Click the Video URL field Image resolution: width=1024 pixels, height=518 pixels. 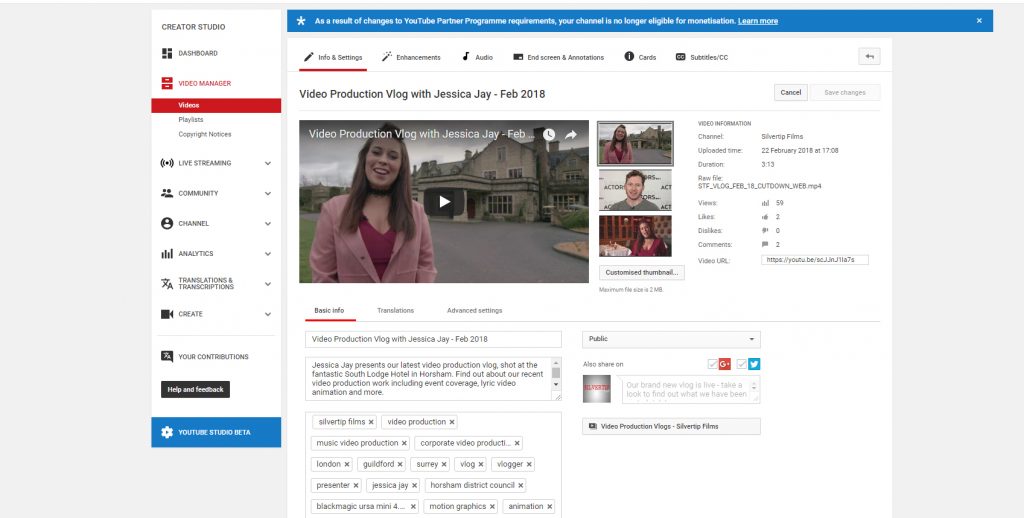(x=814, y=260)
